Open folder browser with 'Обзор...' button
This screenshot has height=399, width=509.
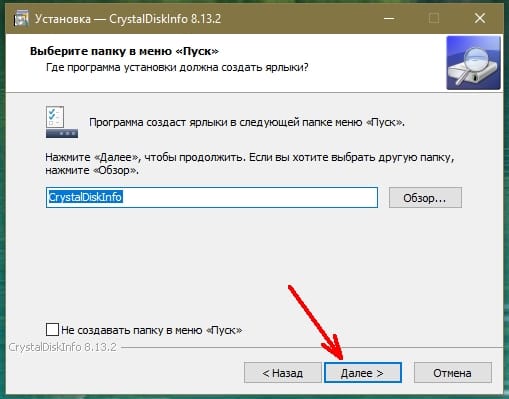click(x=425, y=198)
